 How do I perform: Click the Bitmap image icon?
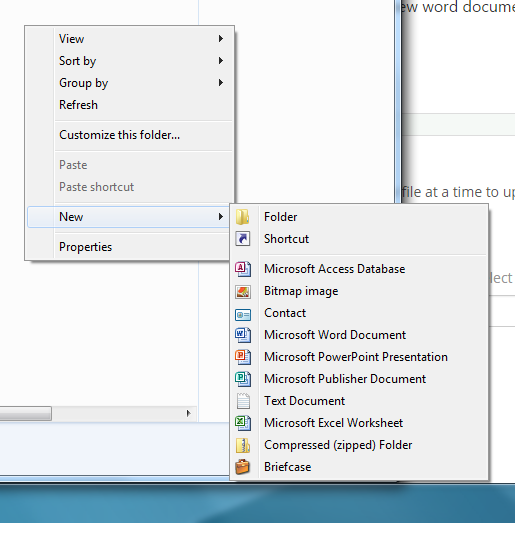tap(242, 291)
